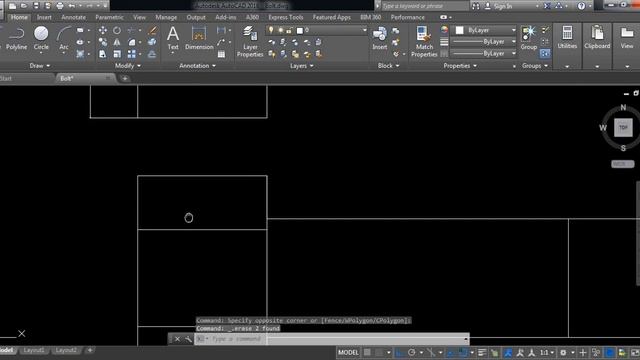
Task: Select the Offset tool
Action: click(x=152, y=54)
